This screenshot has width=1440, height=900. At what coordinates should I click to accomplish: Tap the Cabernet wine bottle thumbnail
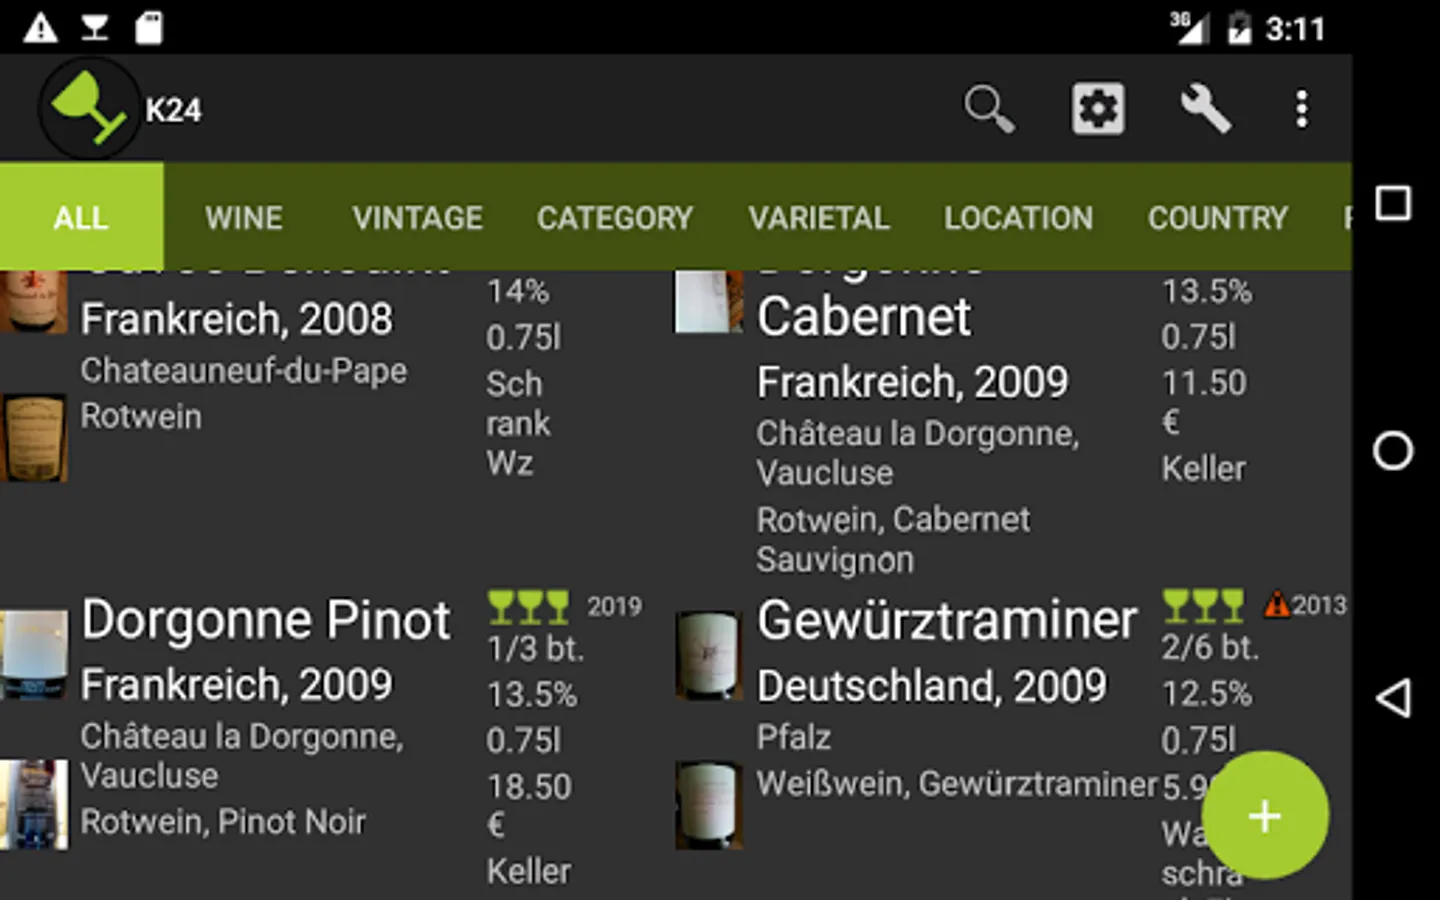click(708, 301)
